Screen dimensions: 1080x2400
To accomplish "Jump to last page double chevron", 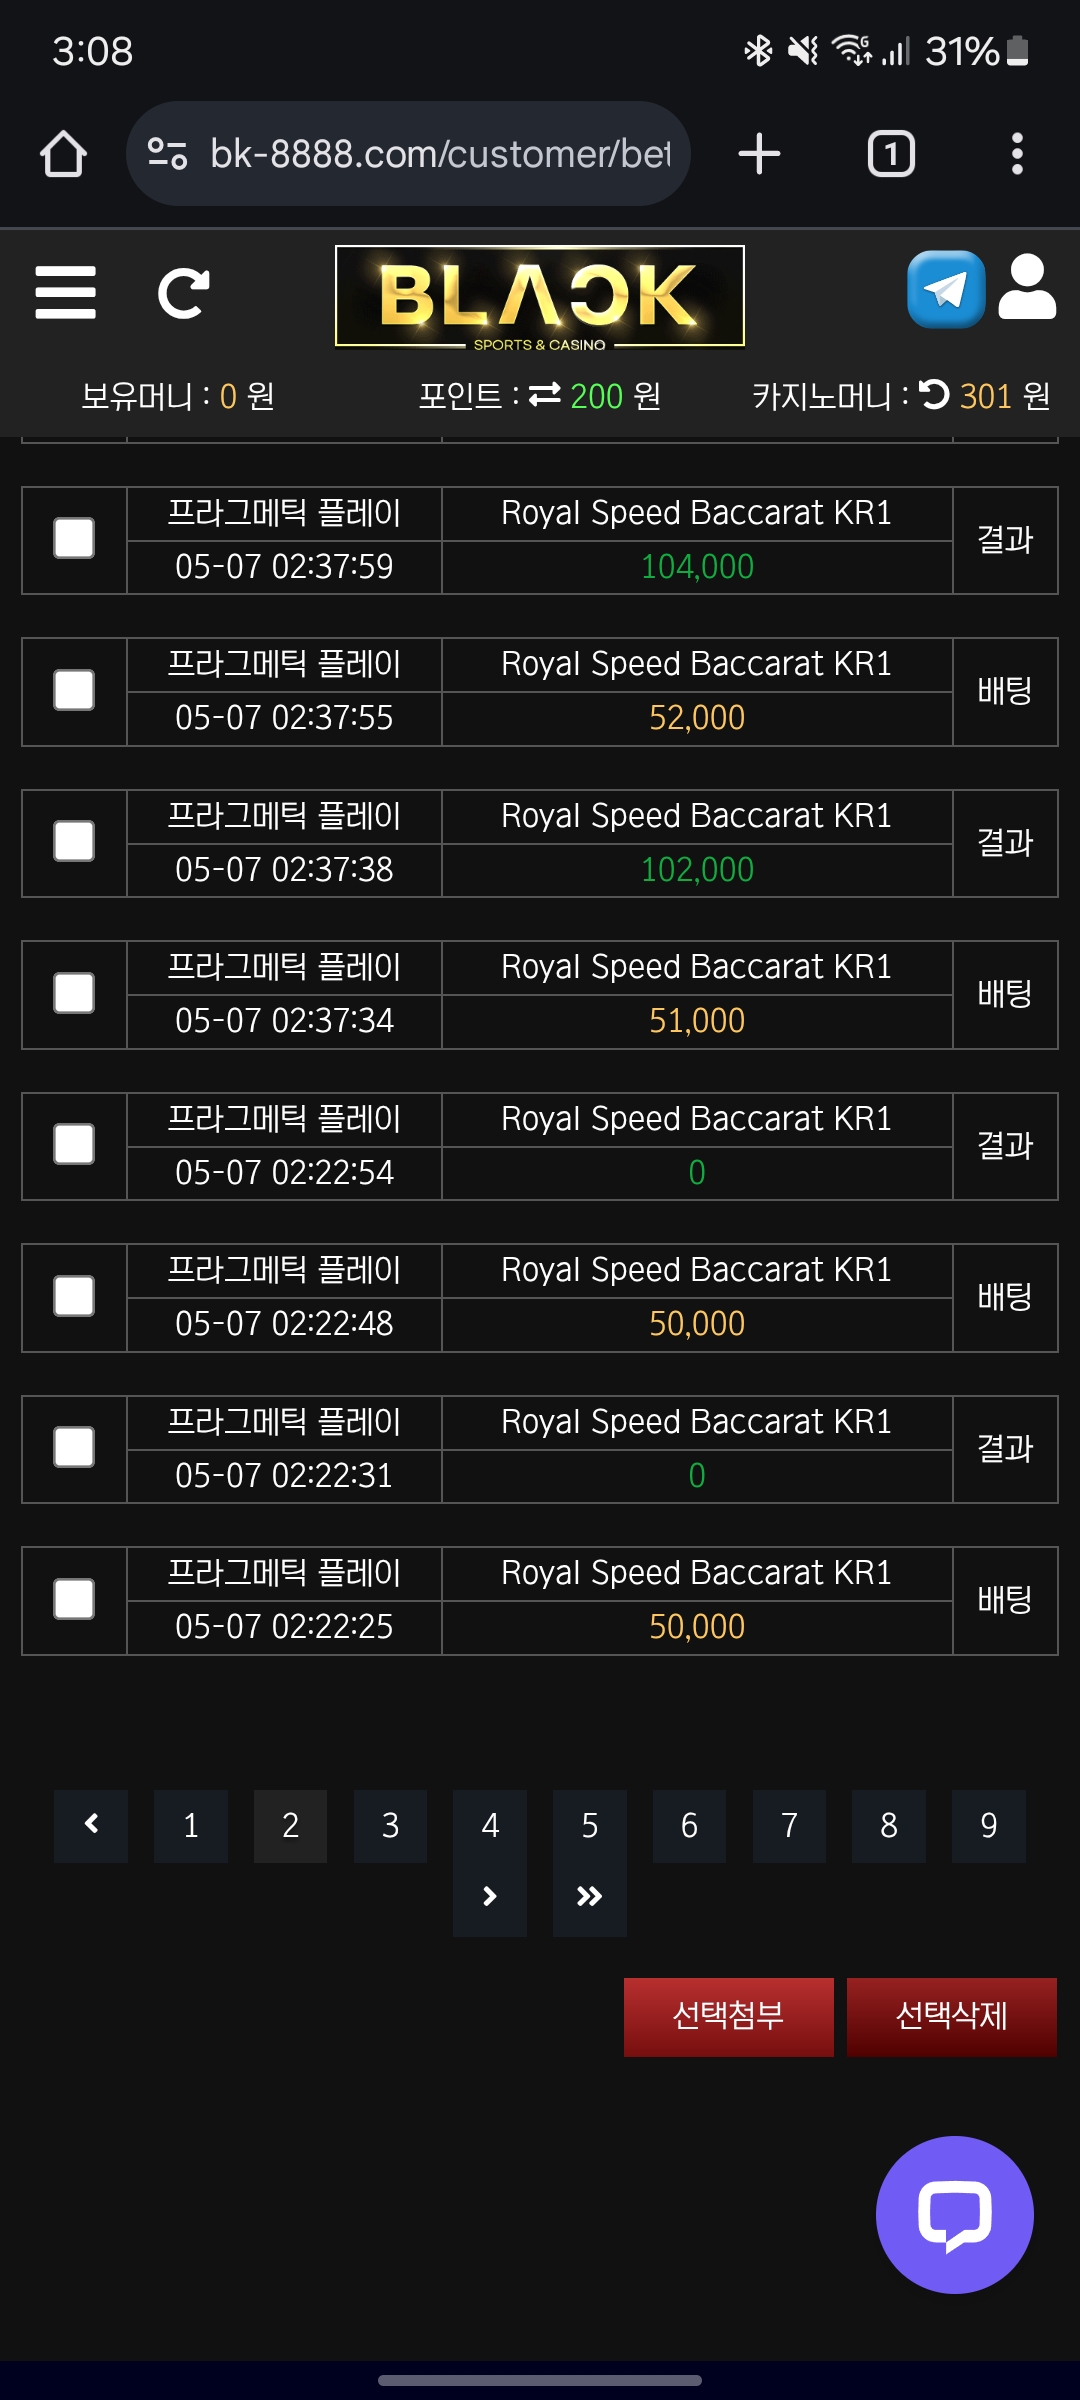I will [x=590, y=1897].
